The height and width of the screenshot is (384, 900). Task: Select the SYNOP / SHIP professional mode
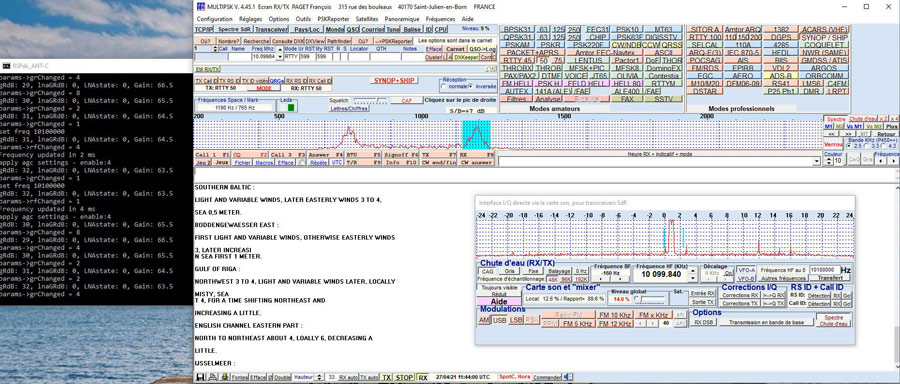824,37
